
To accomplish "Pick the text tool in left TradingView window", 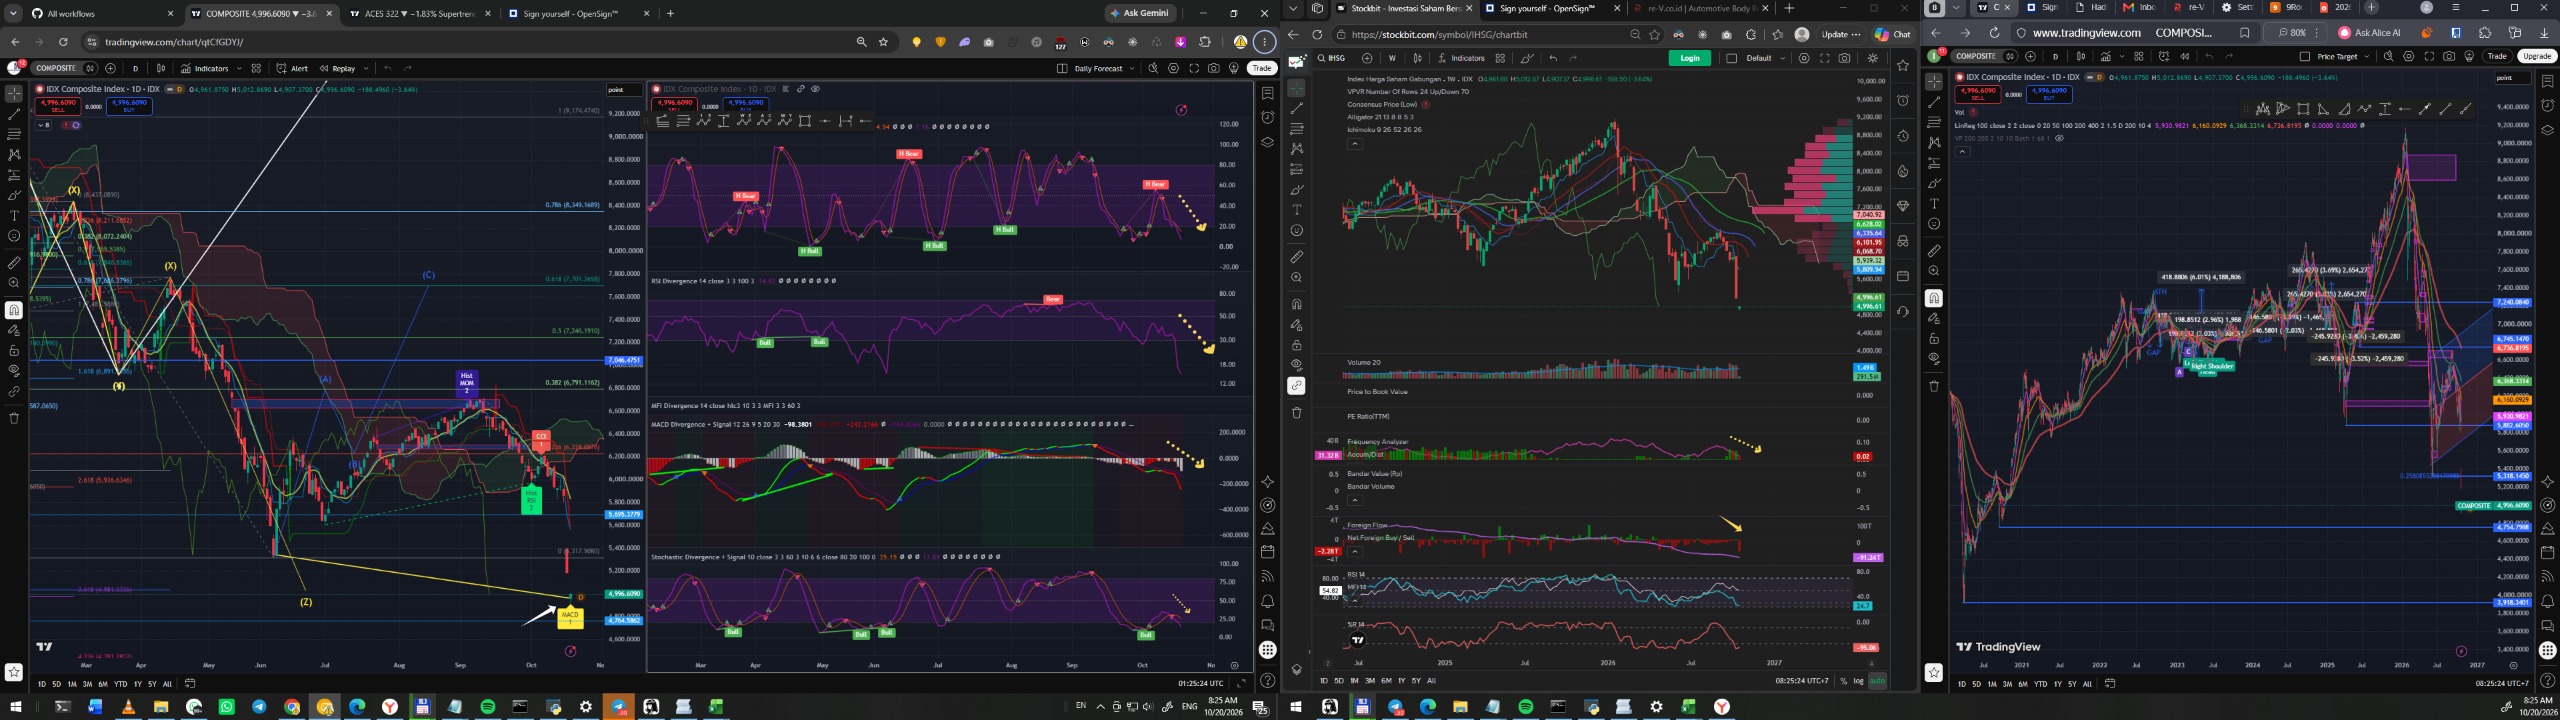I will pyautogui.click(x=14, y=216).
